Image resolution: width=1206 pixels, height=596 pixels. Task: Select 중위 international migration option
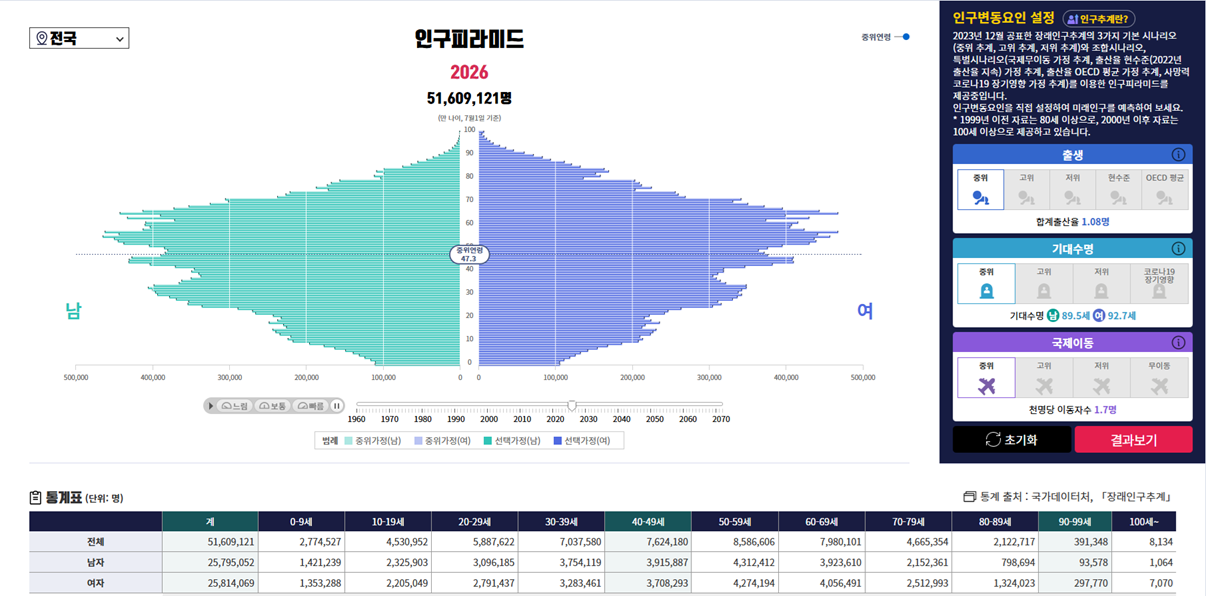tap(986, 378)
